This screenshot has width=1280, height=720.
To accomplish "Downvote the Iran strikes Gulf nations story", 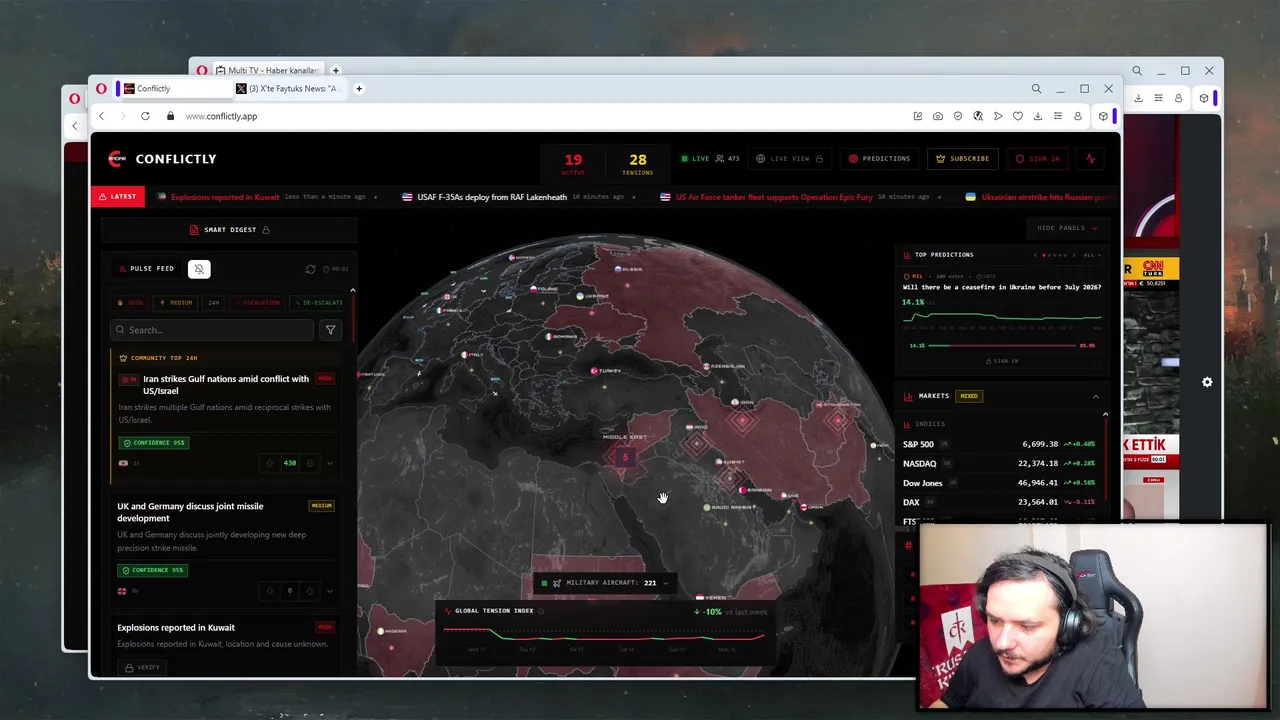I will point(309,463).
